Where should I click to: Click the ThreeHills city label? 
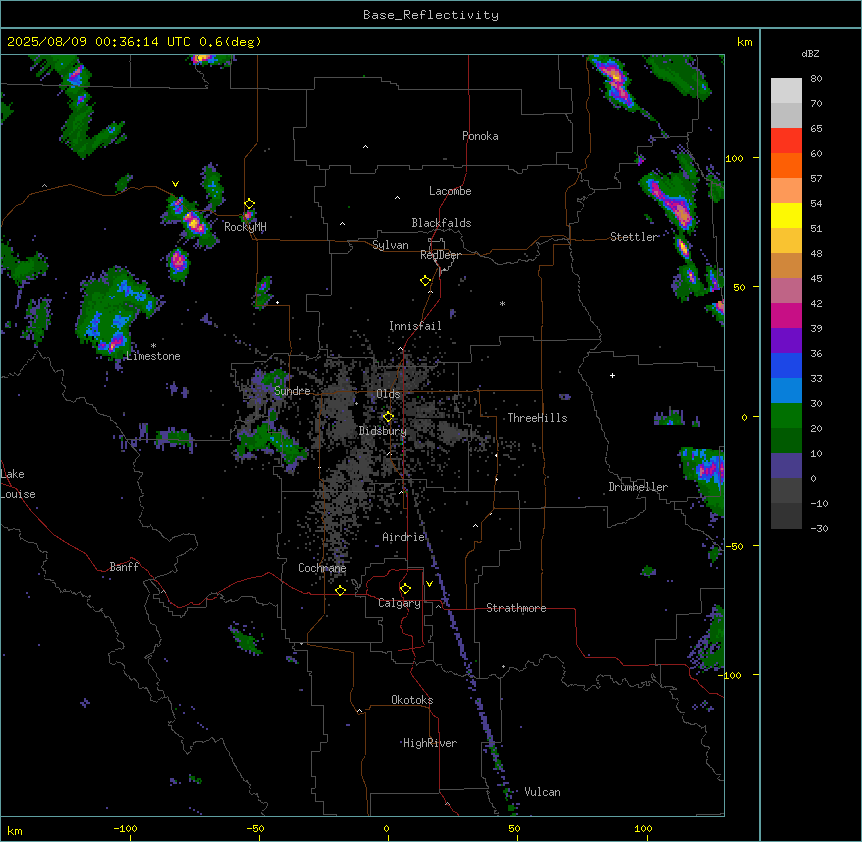(537, 418)
